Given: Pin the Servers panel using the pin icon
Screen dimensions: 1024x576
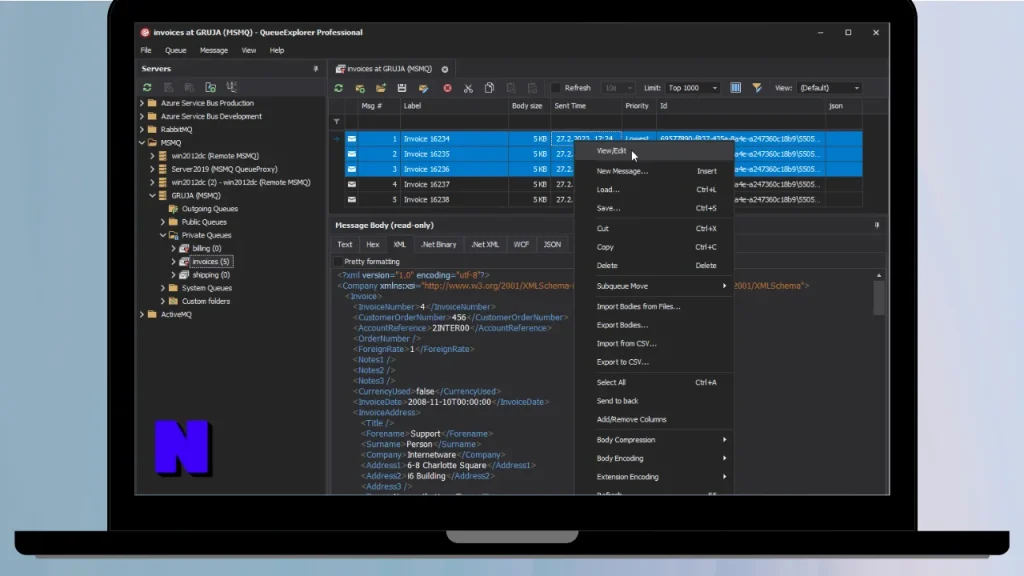Looking at the screenshot, I should 315,69.
